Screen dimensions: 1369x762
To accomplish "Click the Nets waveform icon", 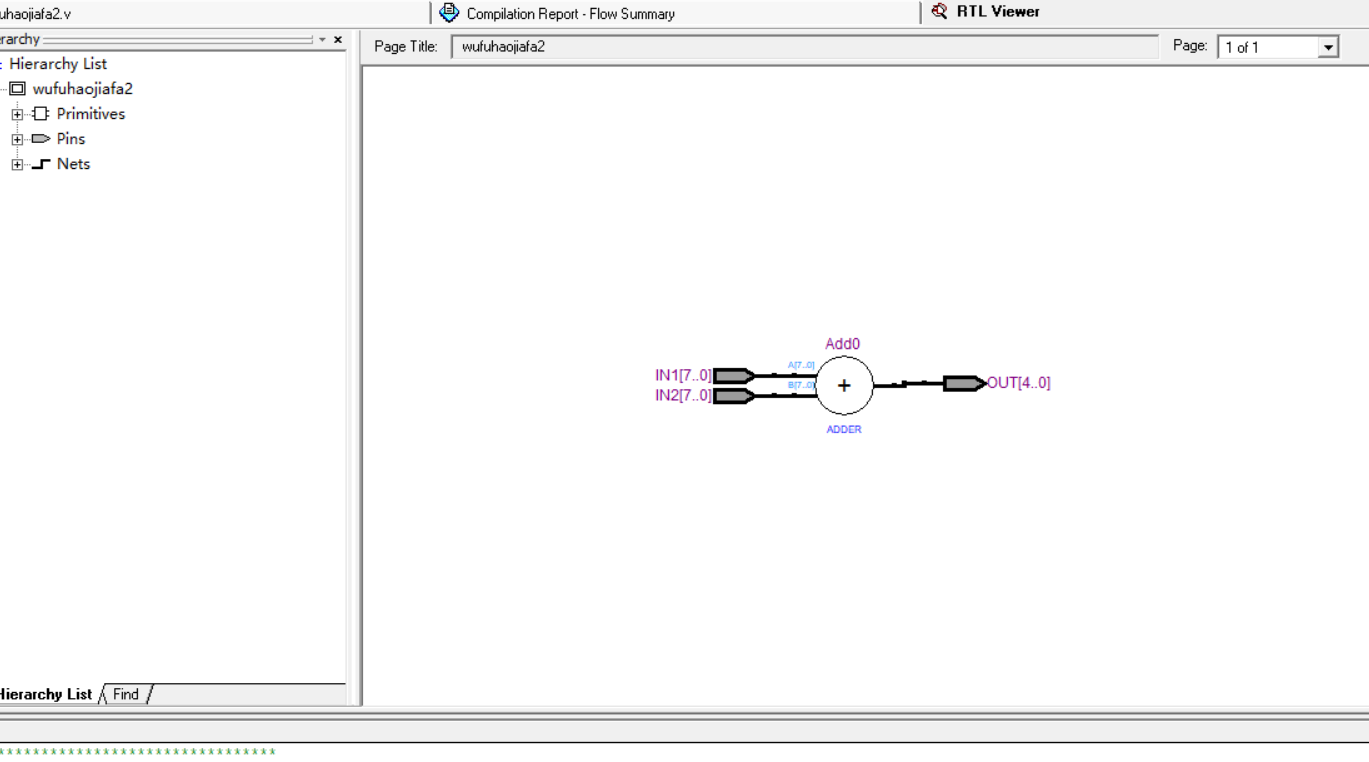I will click(x=40, y=164).
